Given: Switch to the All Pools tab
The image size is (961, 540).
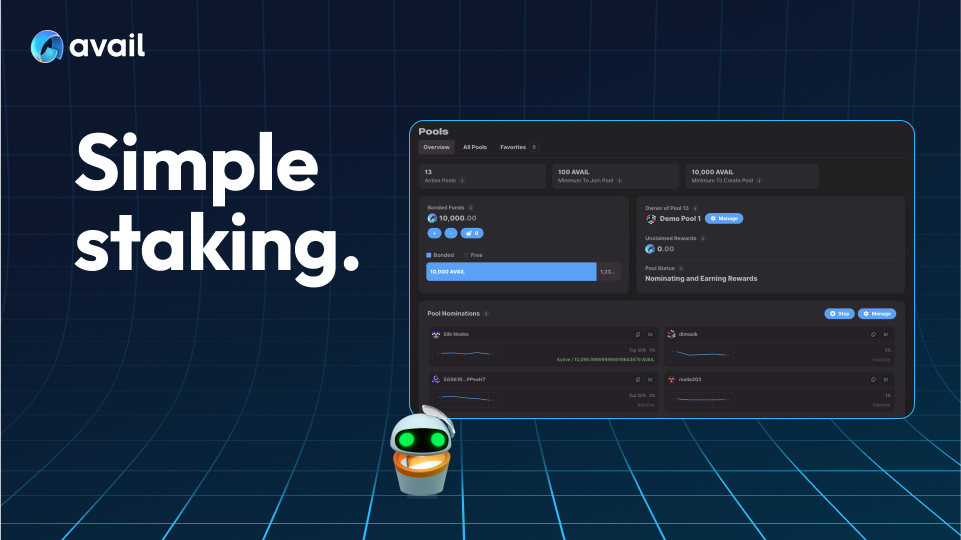Looking at the screenshot, I should [x=475, y=147].
